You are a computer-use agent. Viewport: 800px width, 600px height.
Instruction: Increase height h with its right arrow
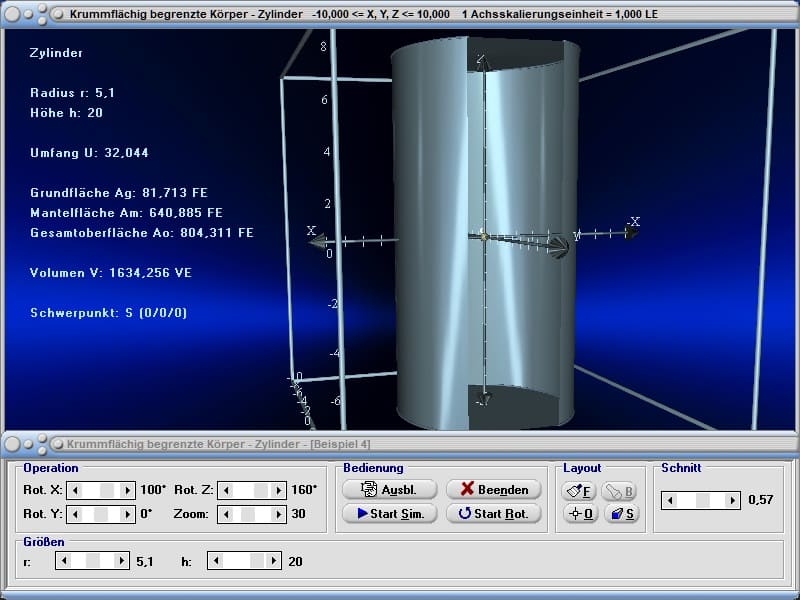coord(273,561)
